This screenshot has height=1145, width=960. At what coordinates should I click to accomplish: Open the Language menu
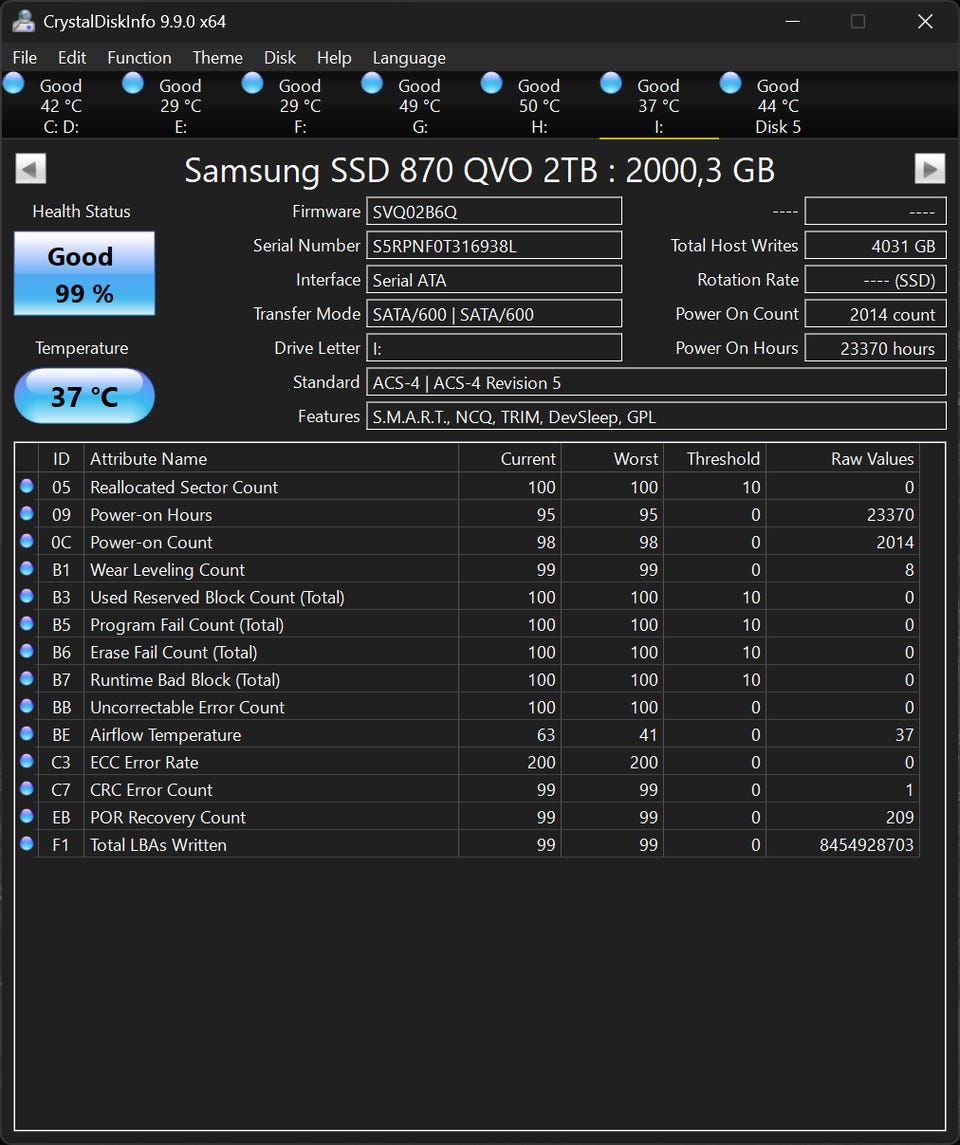pos(409,58)
